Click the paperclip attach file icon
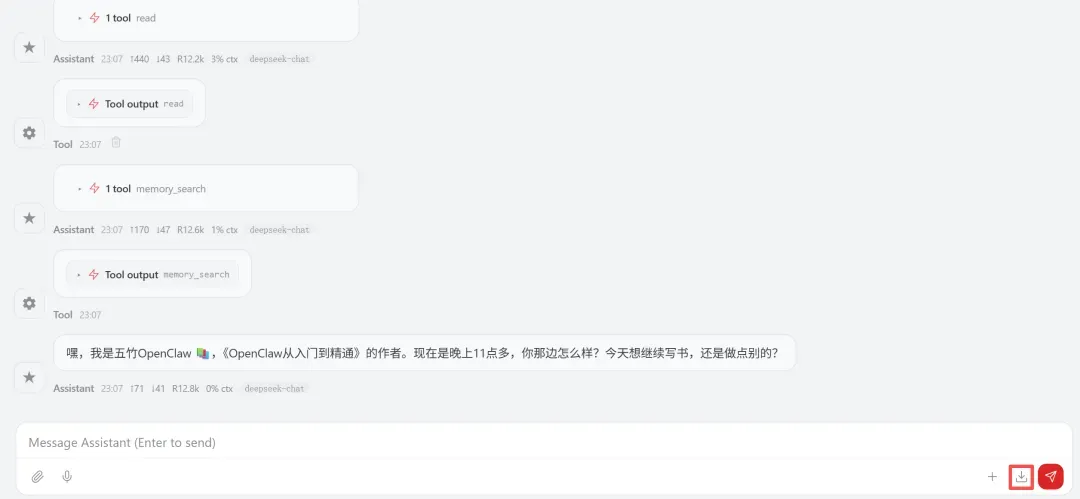 pyautogui.click(x=38, y=476)
